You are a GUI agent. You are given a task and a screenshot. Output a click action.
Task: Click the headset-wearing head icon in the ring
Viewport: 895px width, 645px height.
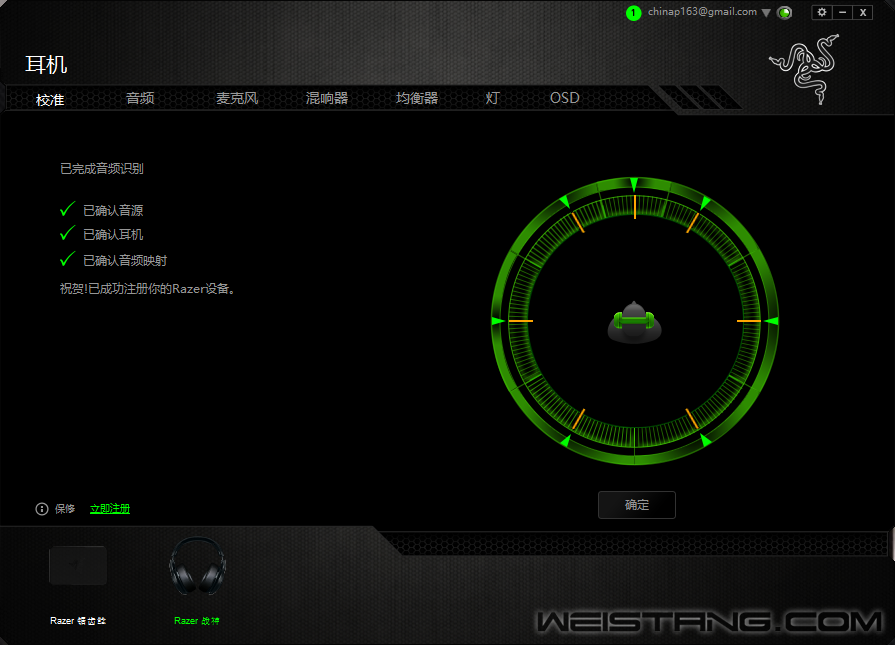[634, 322]
